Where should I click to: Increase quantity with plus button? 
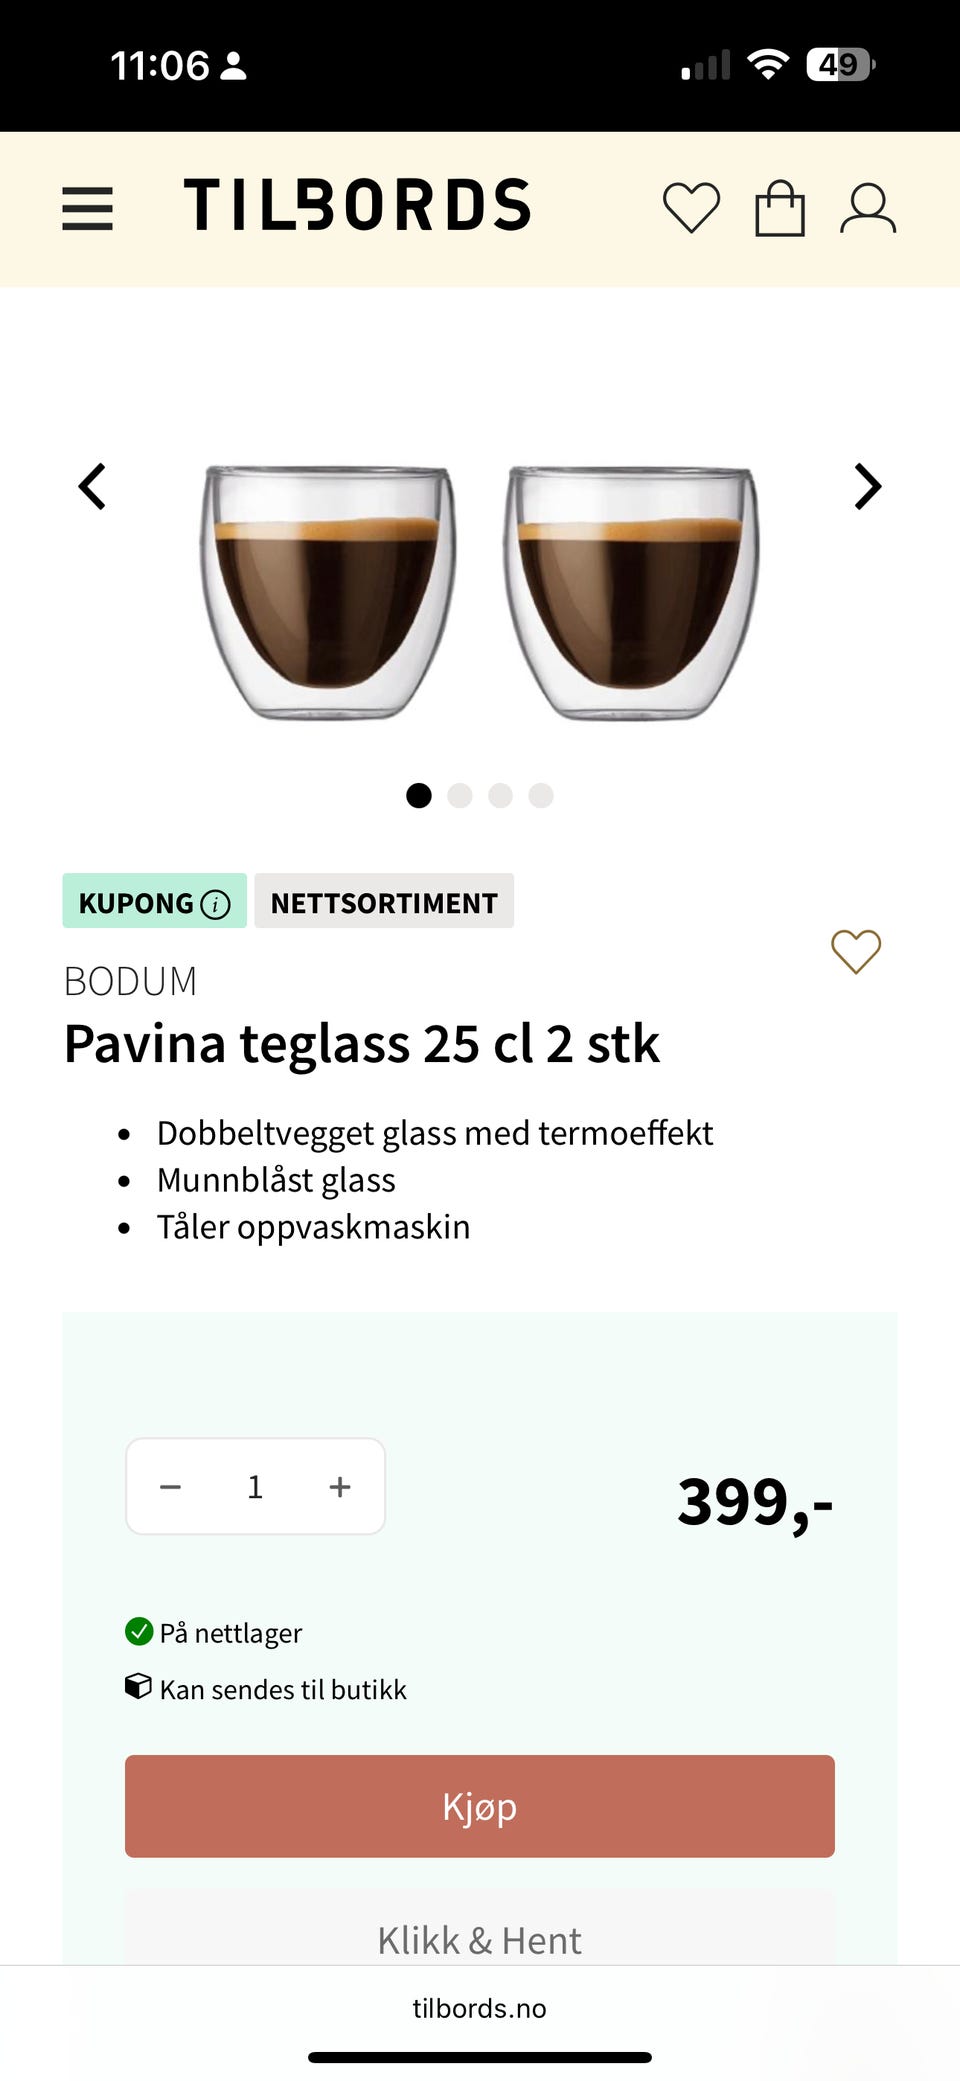coord(340,1487)
